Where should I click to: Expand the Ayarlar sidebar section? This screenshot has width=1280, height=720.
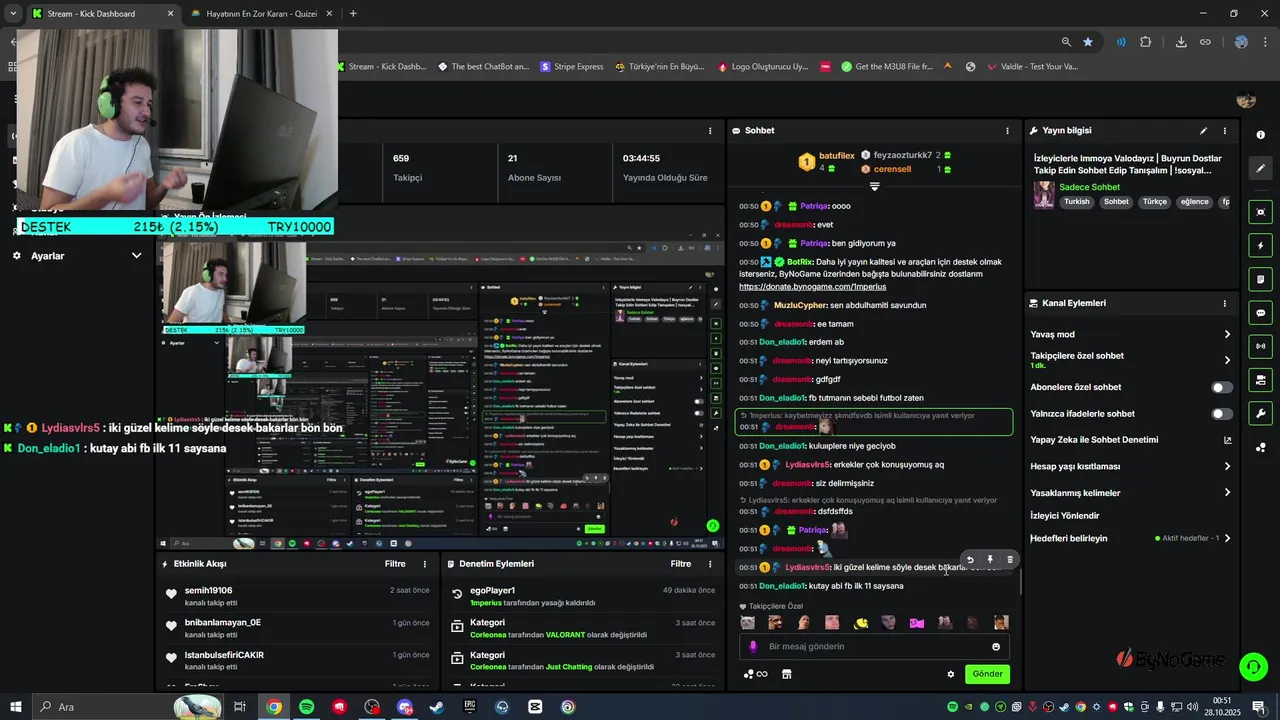pos(78,256)
